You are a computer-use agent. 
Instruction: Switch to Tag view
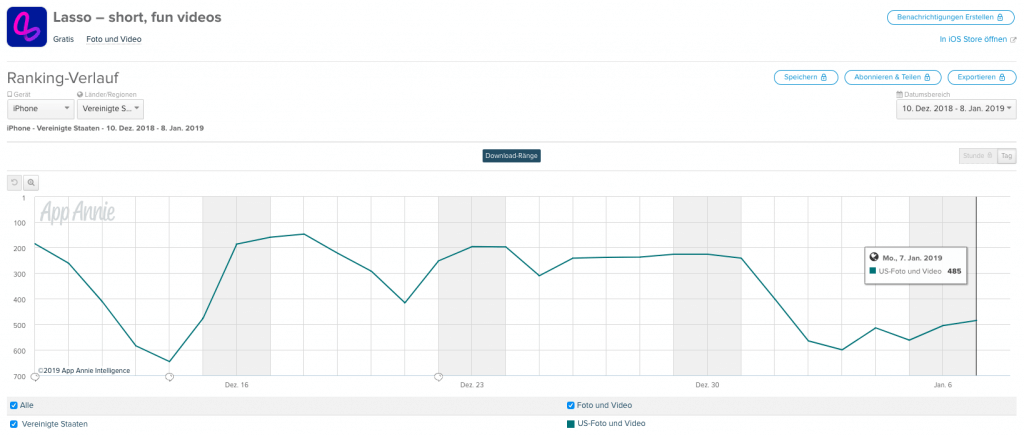point(1007,156)
